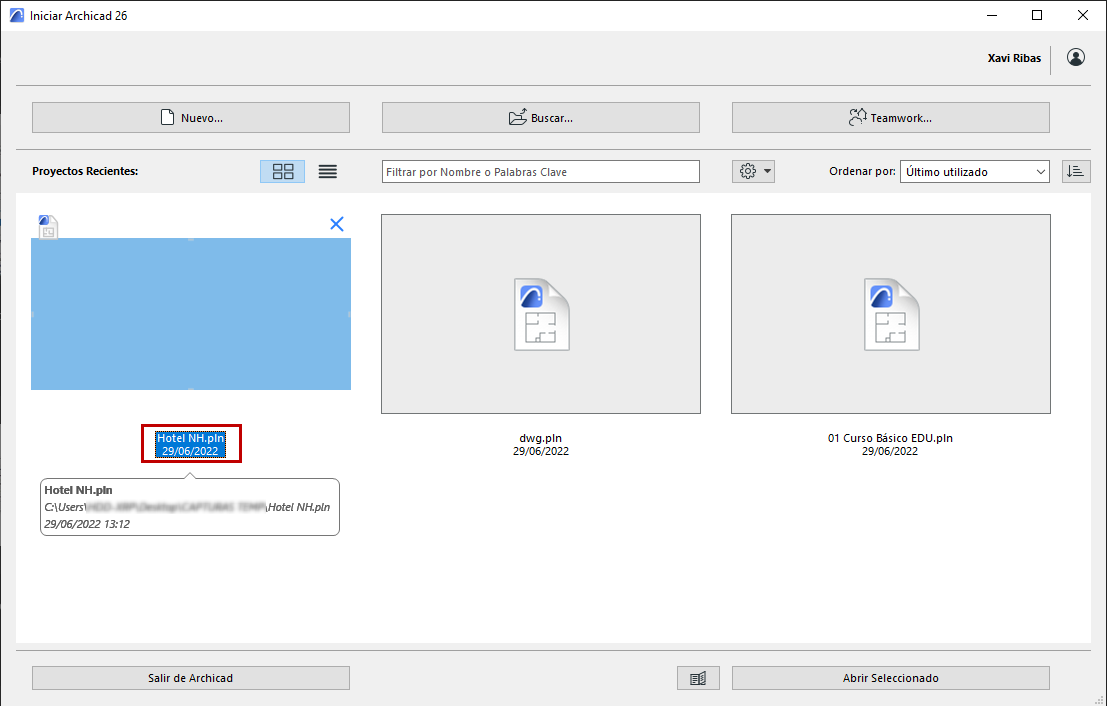Open the book-like icon button beside Abrir Seleccionado
1107x706 pixels.
(698, 678)
